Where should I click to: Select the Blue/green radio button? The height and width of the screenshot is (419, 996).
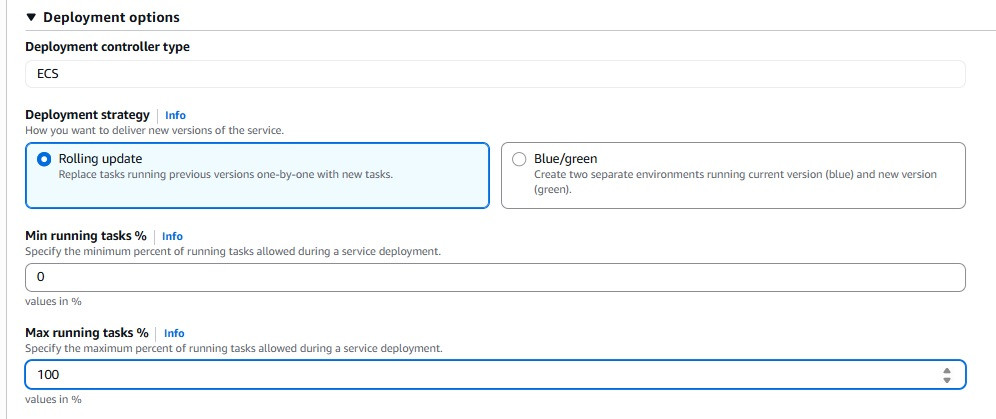[x=518, y=159]
